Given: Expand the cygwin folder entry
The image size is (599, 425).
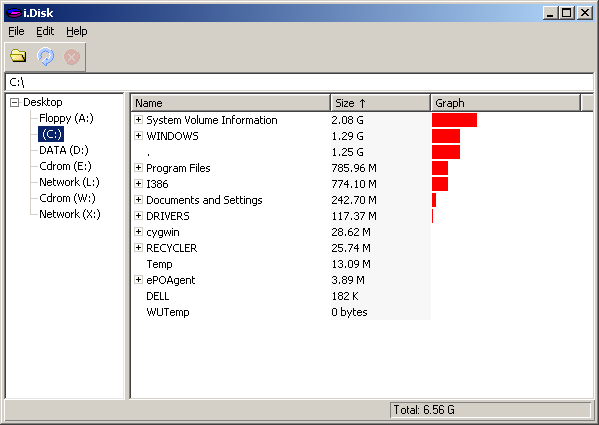Looking at the screenshot, I should point(138,232).
